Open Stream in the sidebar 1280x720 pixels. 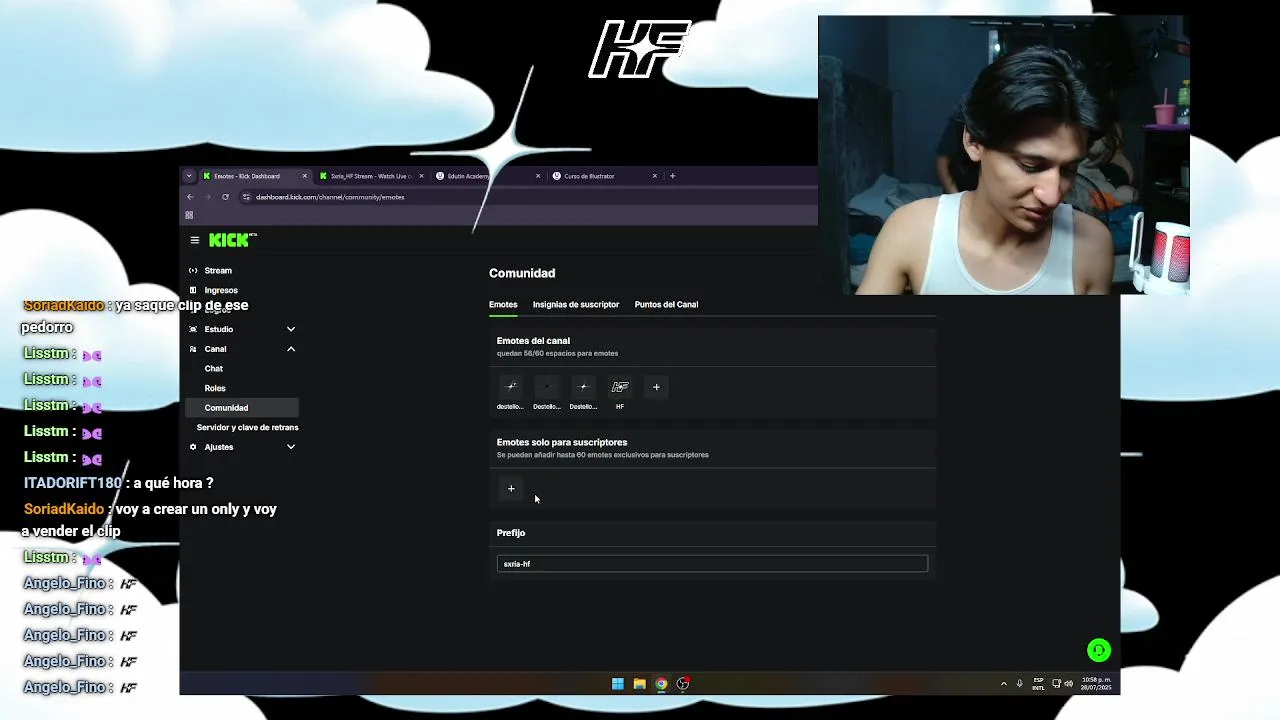(x=218, y=271)
